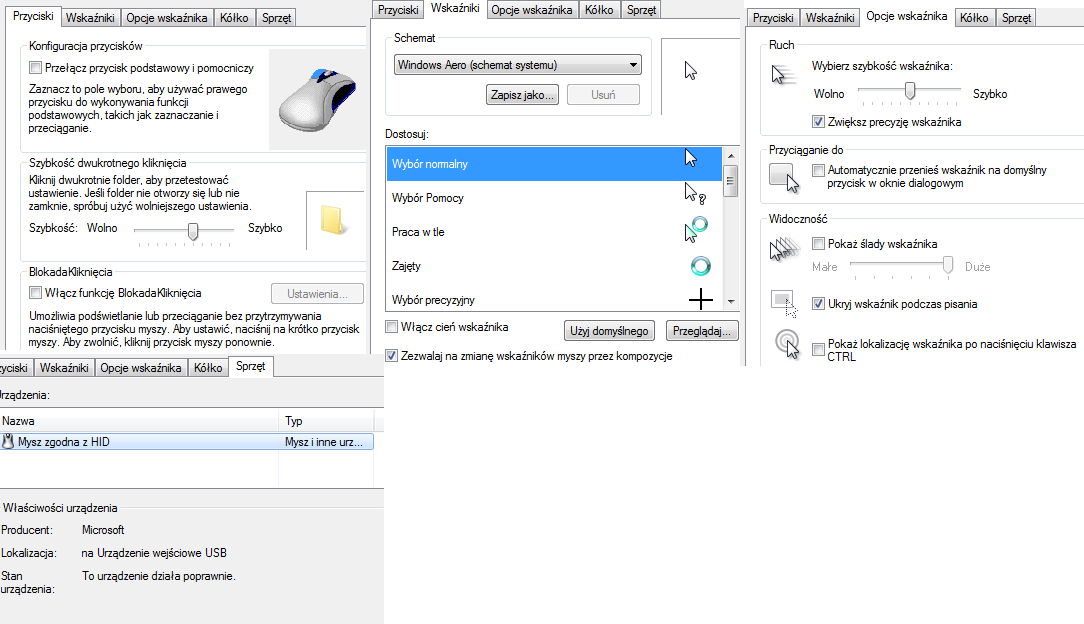Click the Typ column header
Image resolution: width=1084 pixels, height=624 pixels.
click(x=326, y=420)
